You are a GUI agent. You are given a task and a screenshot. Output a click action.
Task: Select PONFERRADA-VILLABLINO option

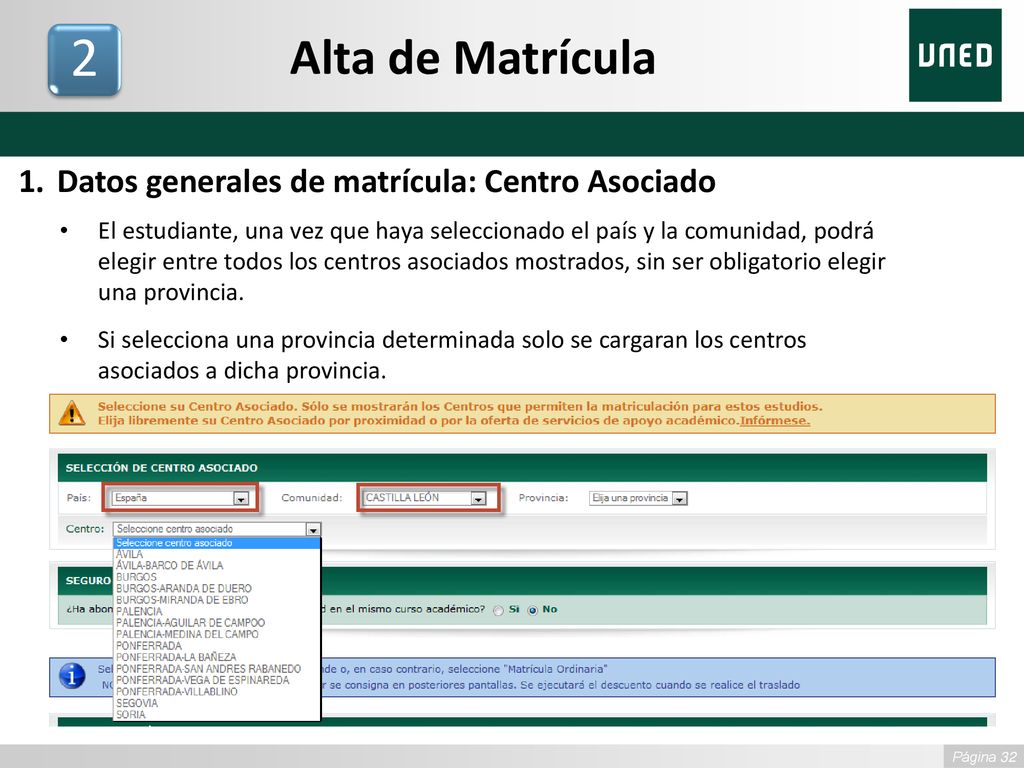click(217, 692)
